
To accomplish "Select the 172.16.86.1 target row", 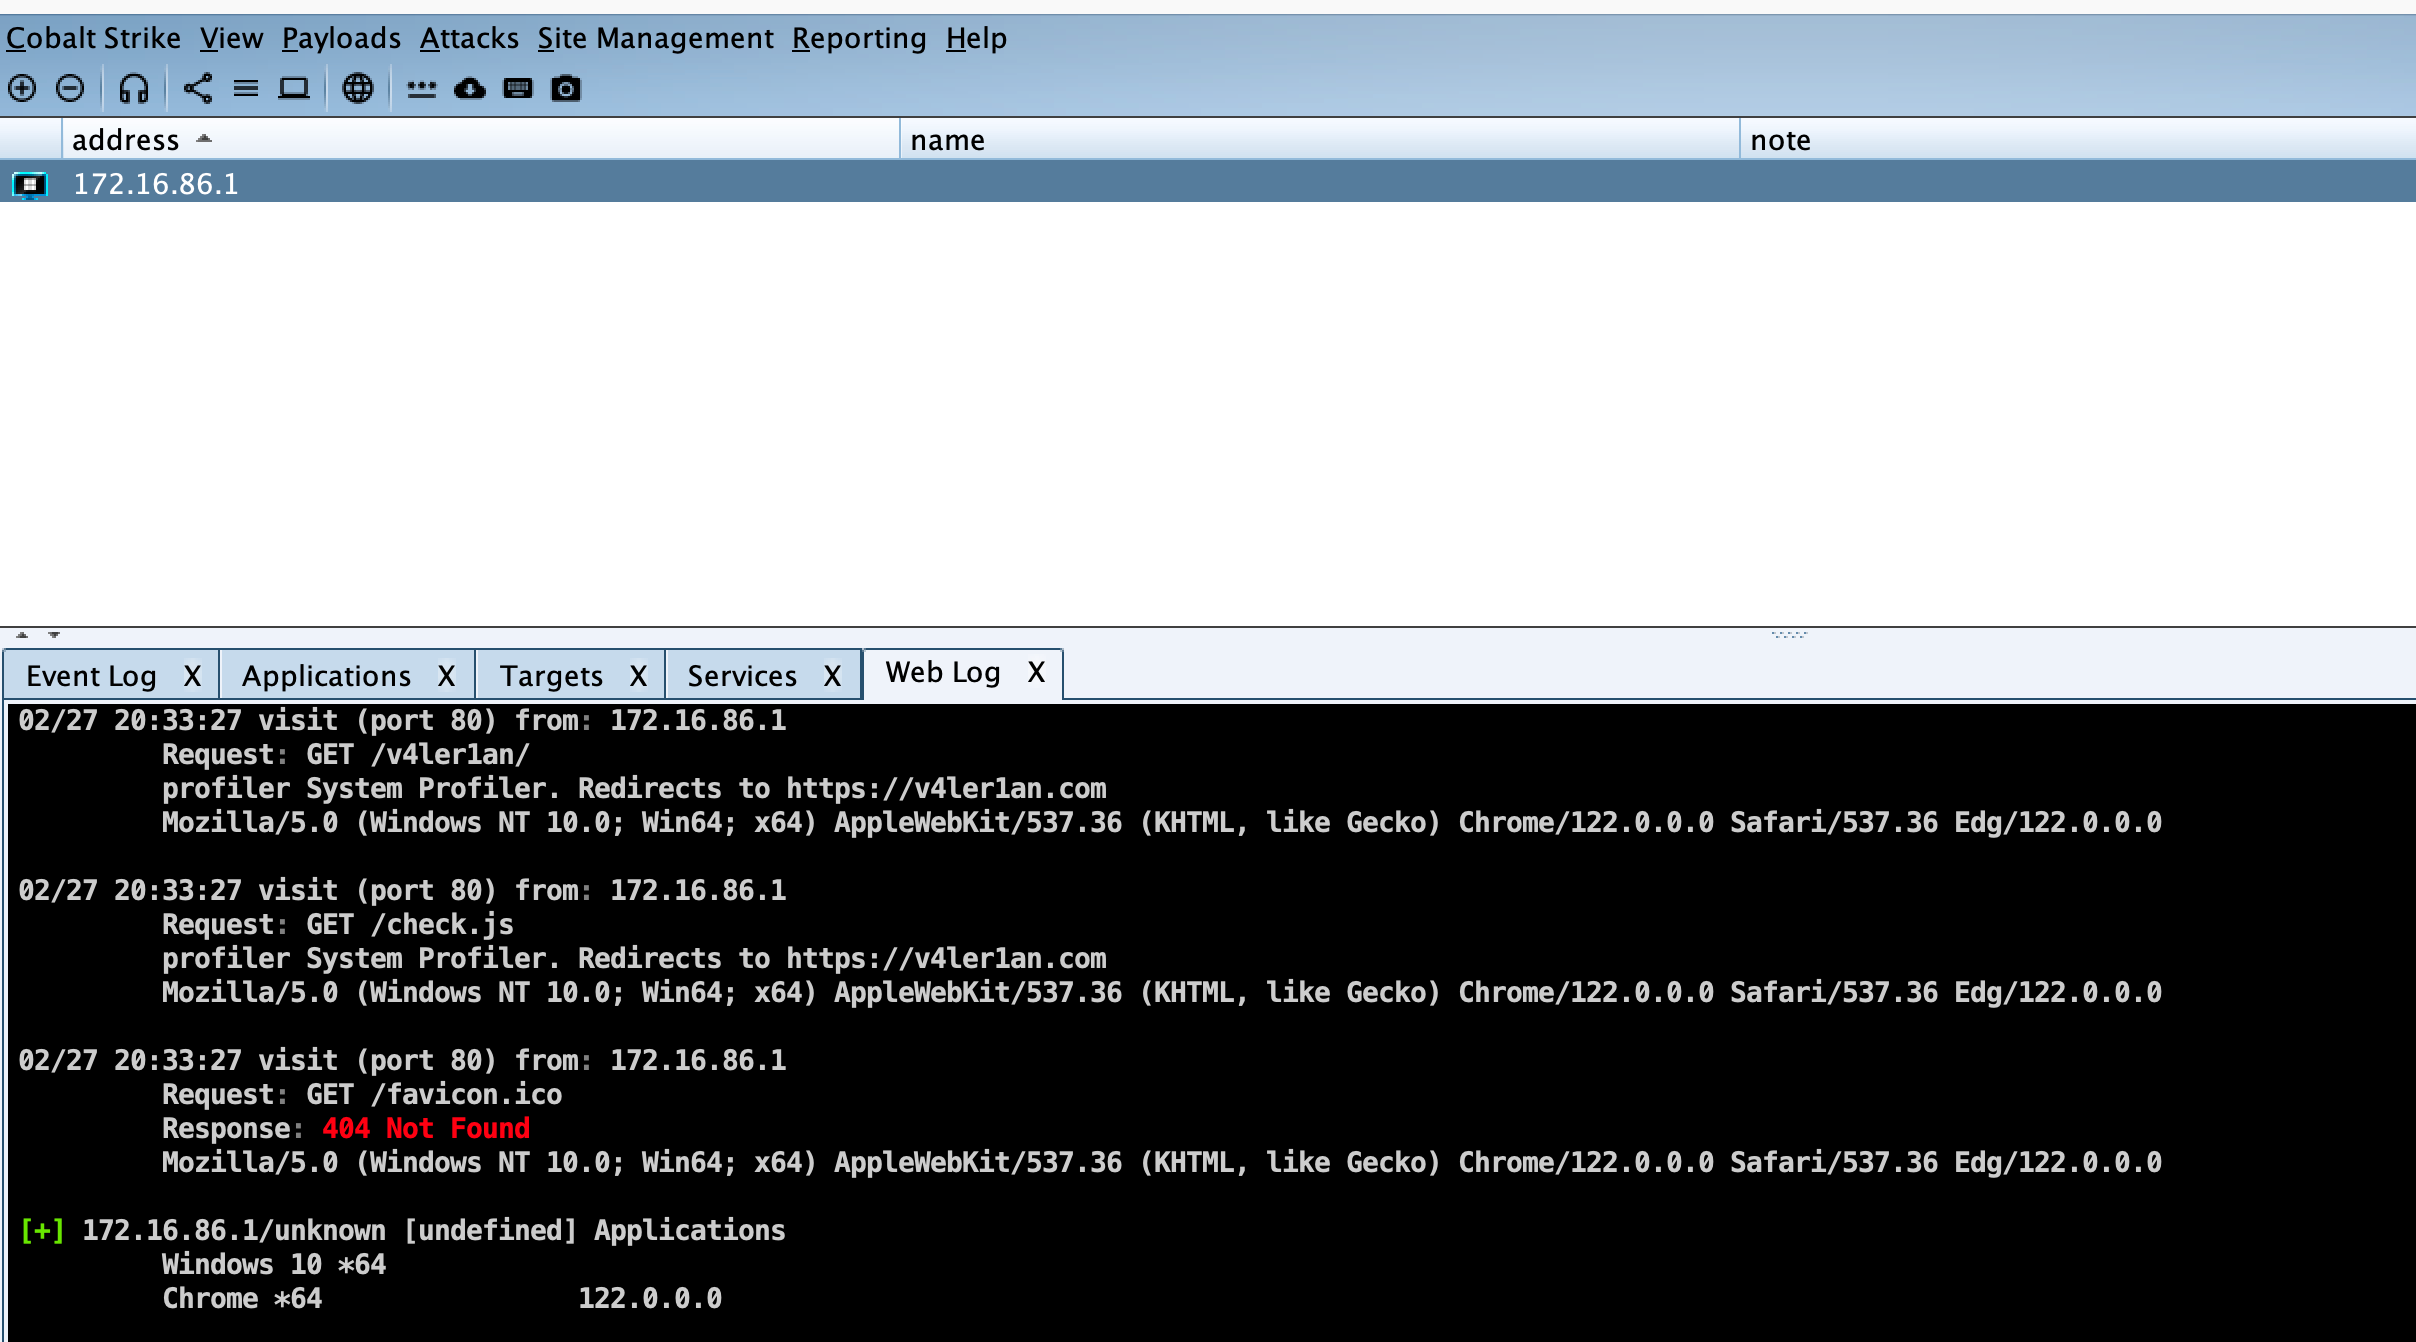I will [x=156, y=184].
